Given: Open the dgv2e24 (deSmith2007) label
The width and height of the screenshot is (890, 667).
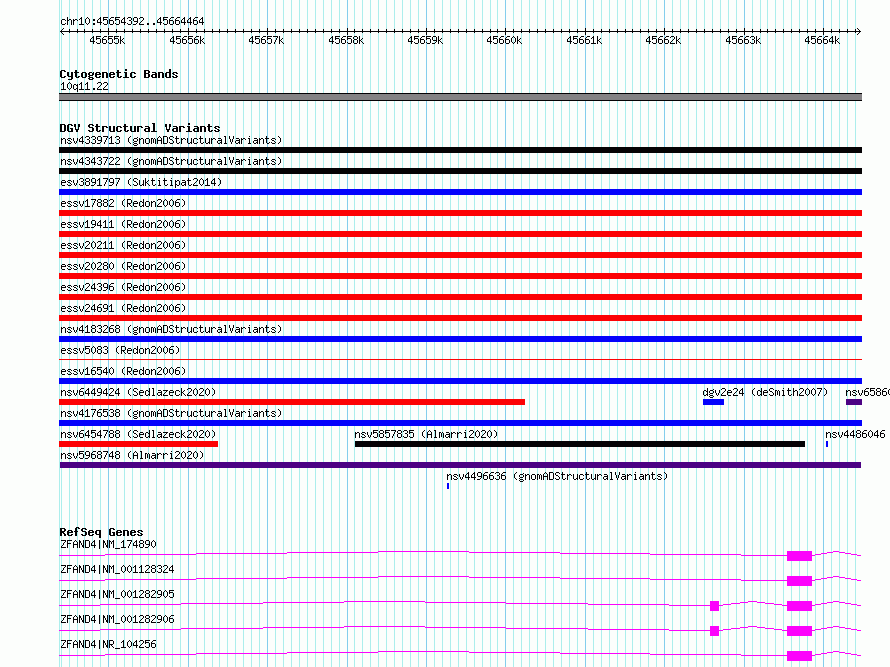Looking at the screenshot, I should coord(765,392).
